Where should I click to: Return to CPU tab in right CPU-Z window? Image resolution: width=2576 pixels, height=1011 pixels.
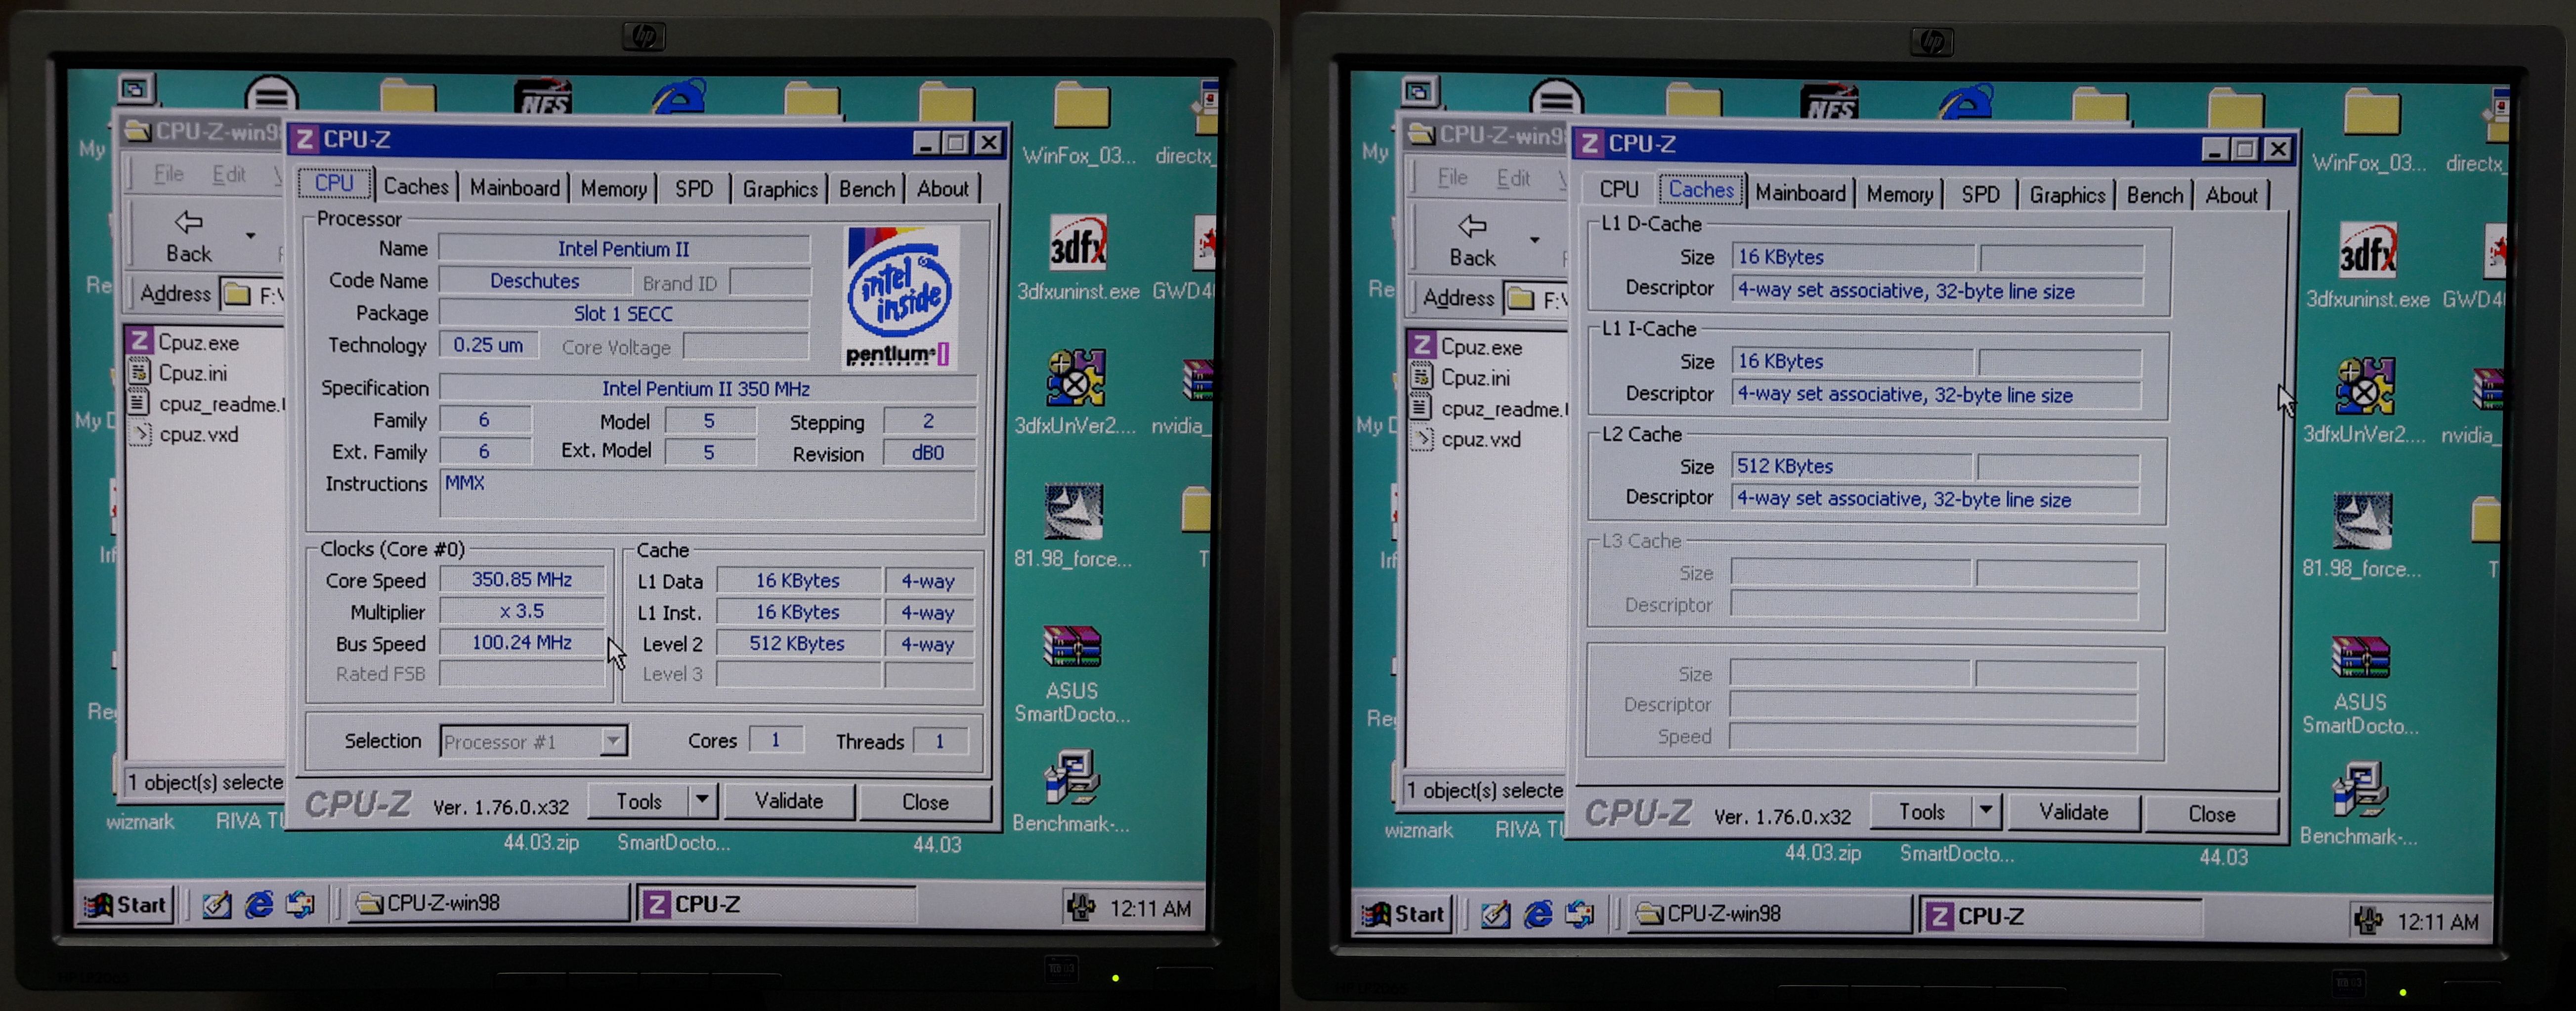coord(1618,189)
